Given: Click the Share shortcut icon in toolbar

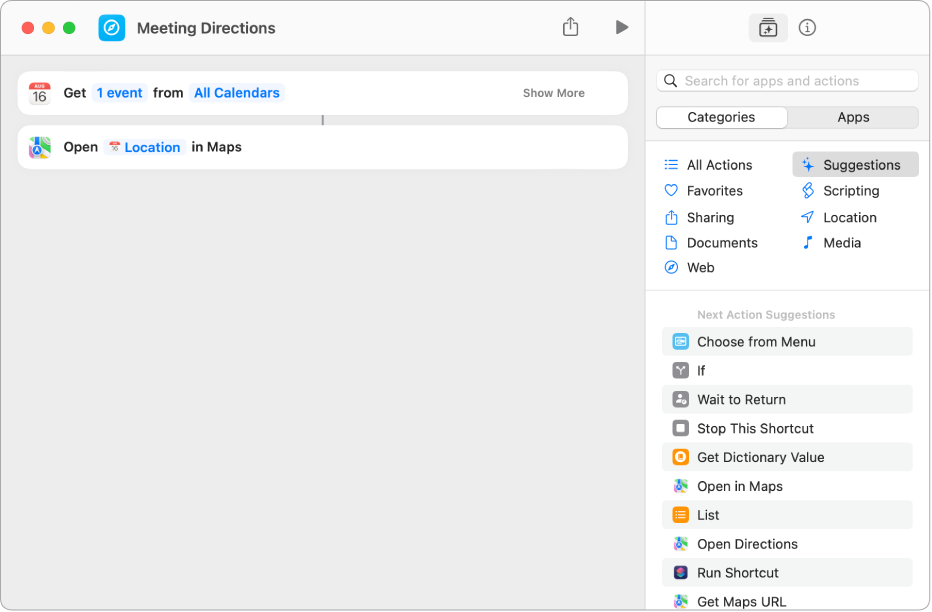Looking at the screenshot, I should (570, 28).
